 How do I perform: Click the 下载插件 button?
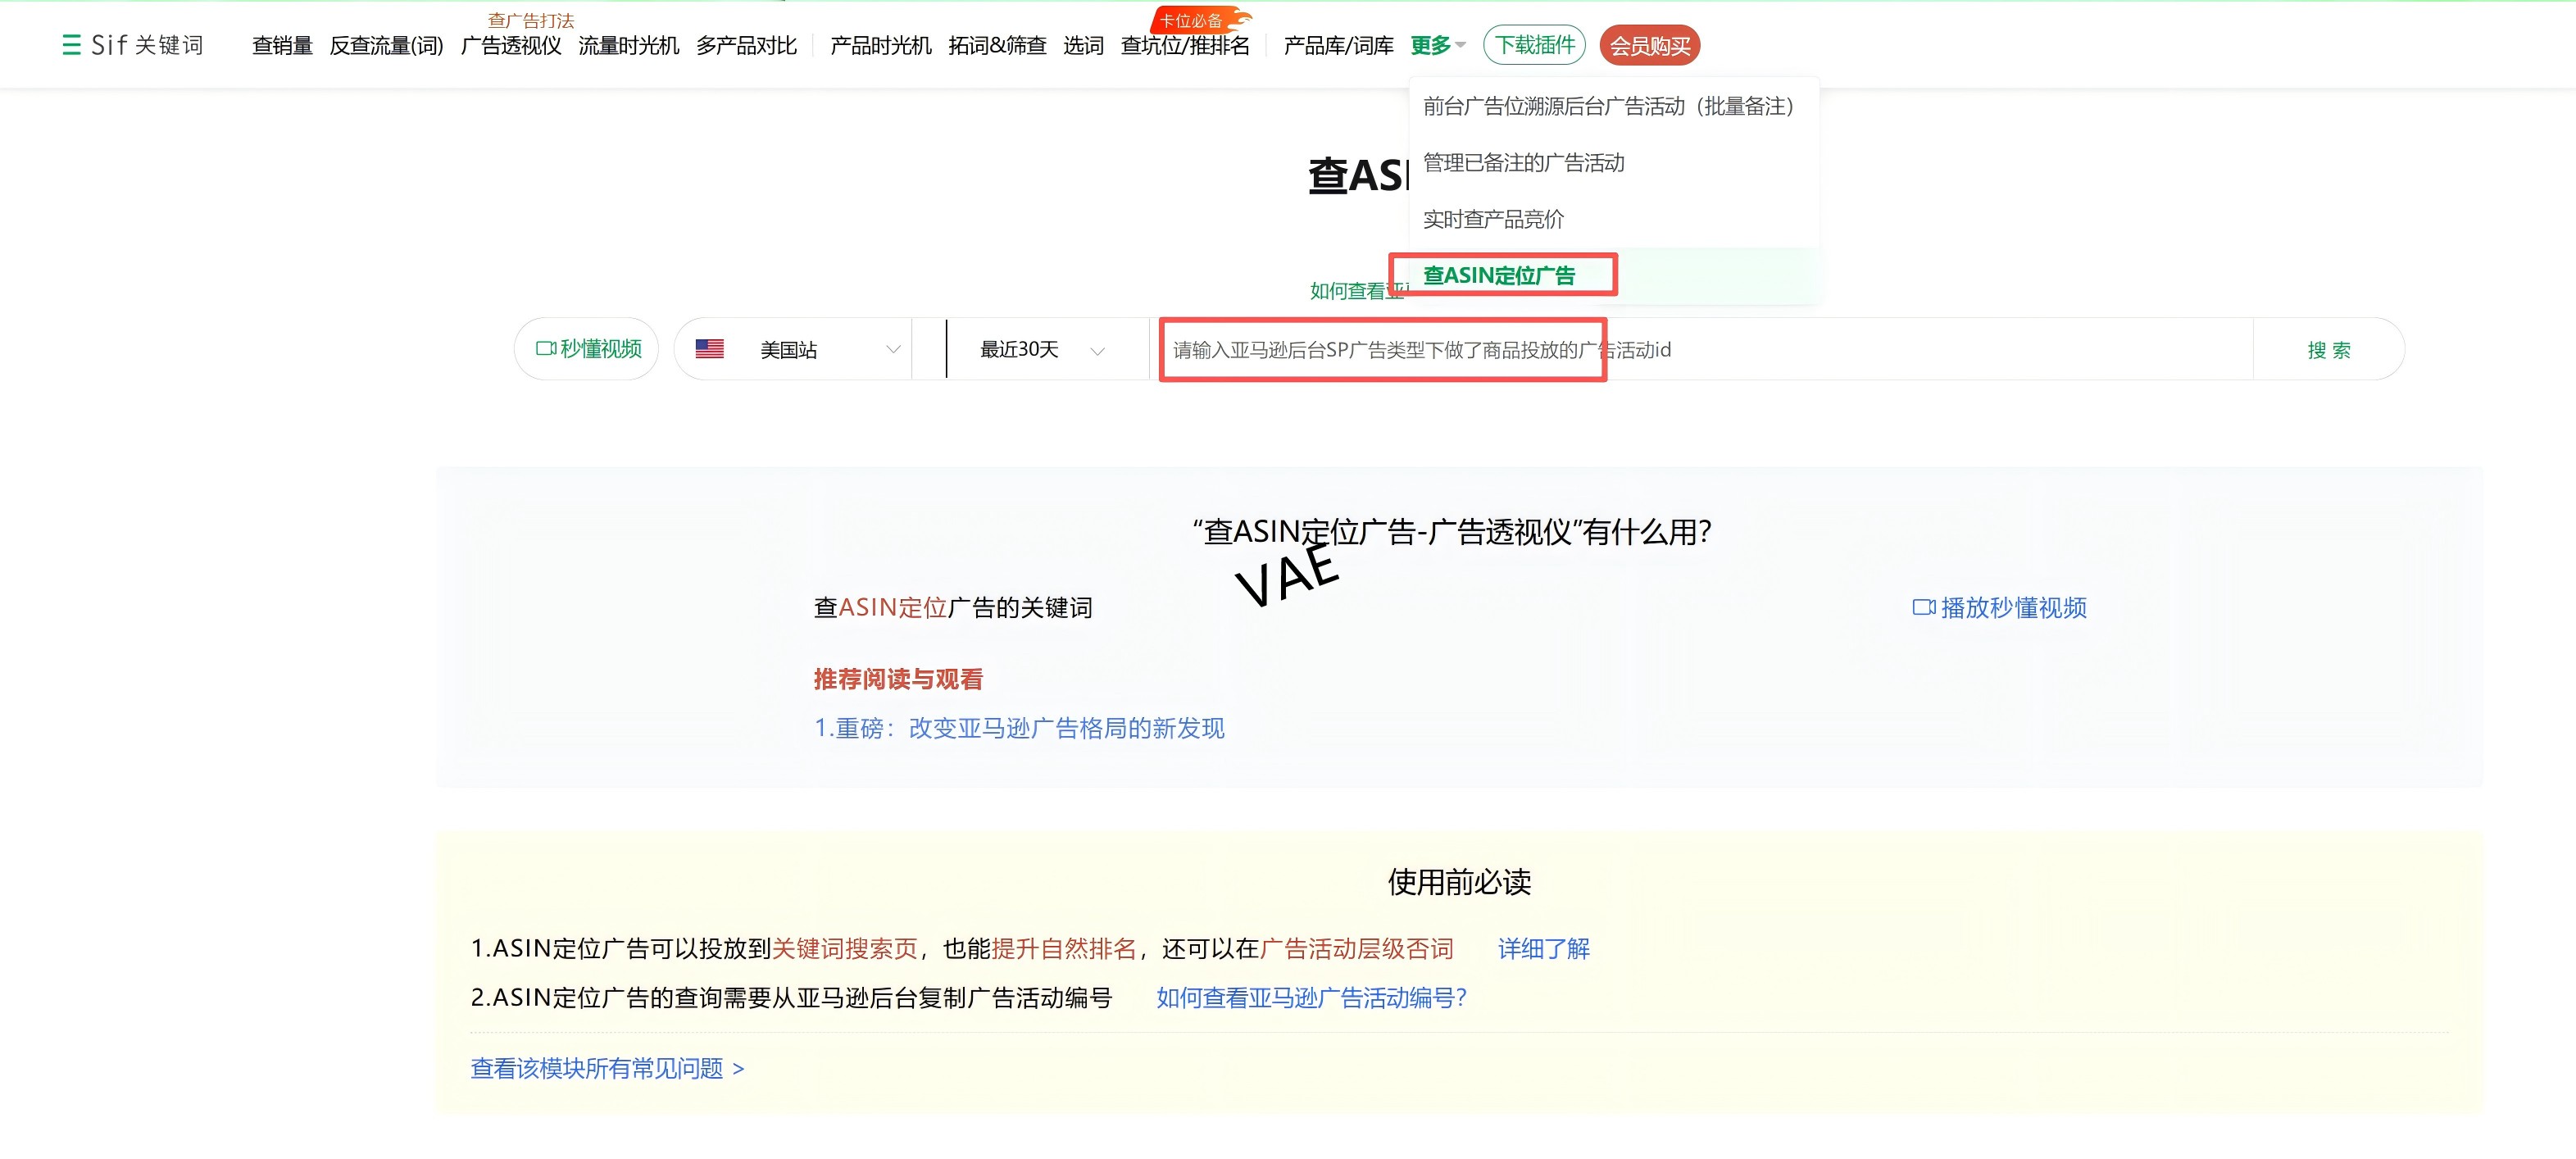[x=1534, y=45]
